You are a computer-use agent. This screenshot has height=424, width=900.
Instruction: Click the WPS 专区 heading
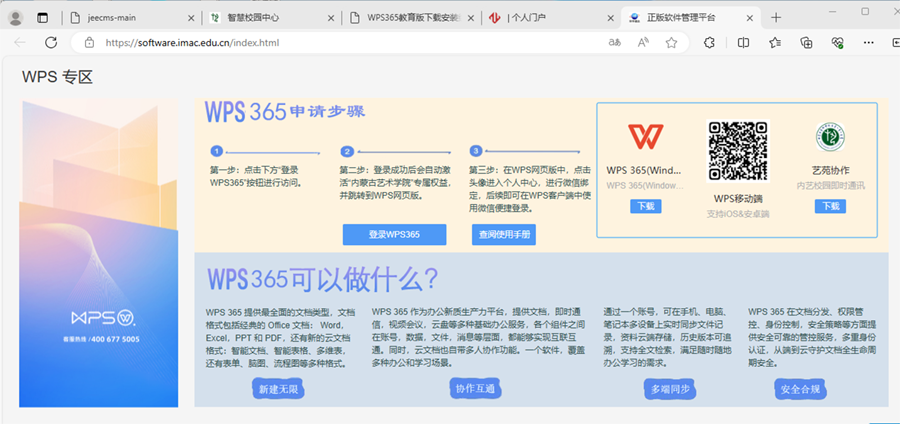click(x=57, y=77)
